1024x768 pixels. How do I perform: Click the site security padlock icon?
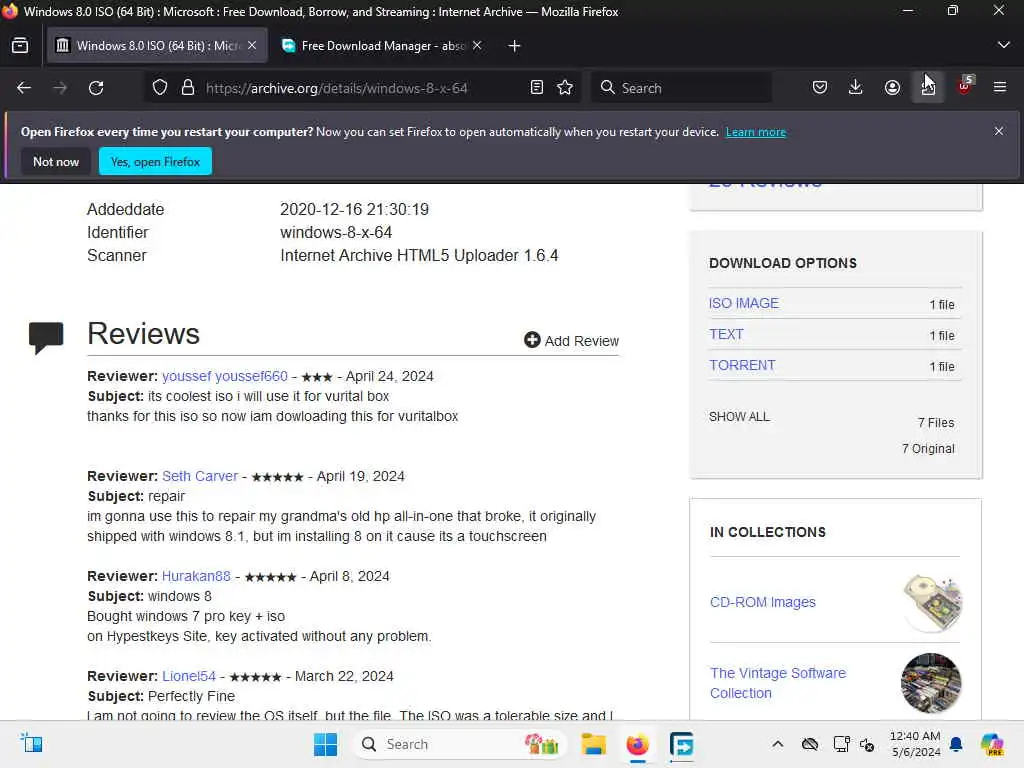click(188, 88)
